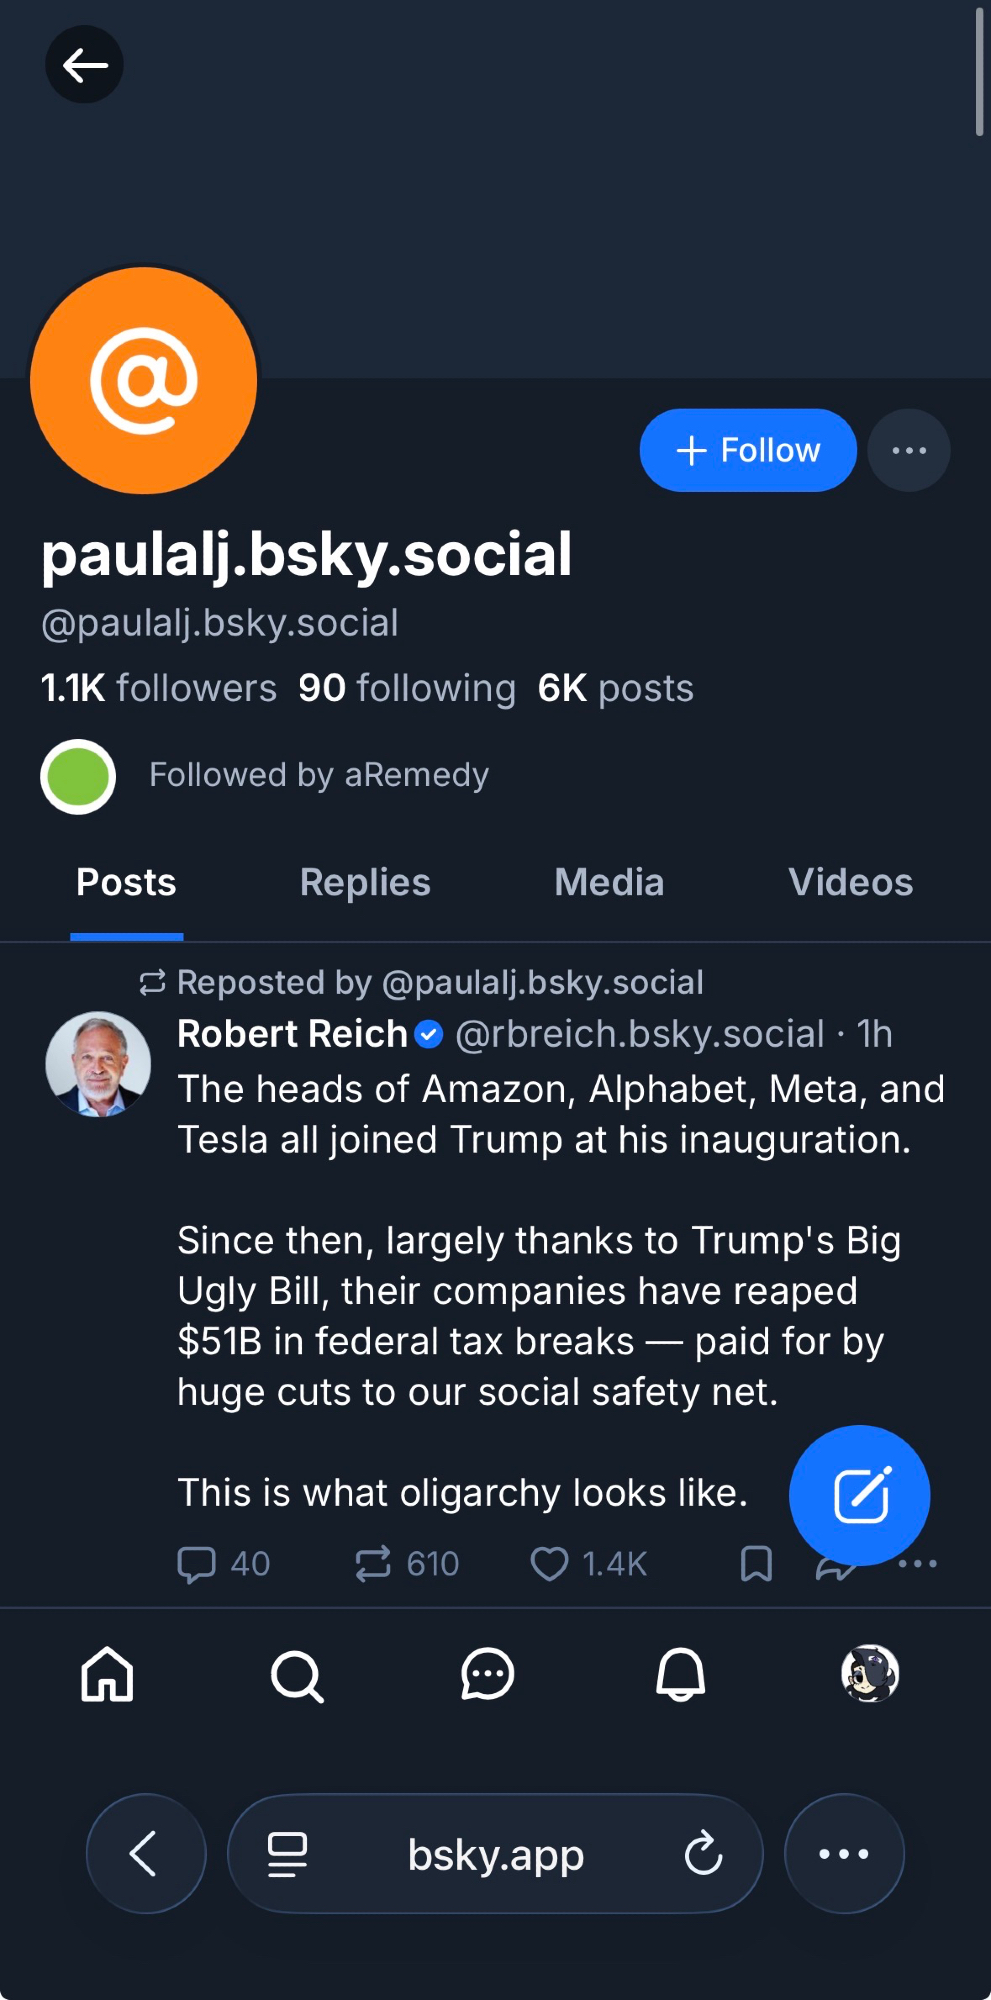Reload the bsky.app page
991x2000 pixels.
pyautogui.click(x=703, y=1854)
